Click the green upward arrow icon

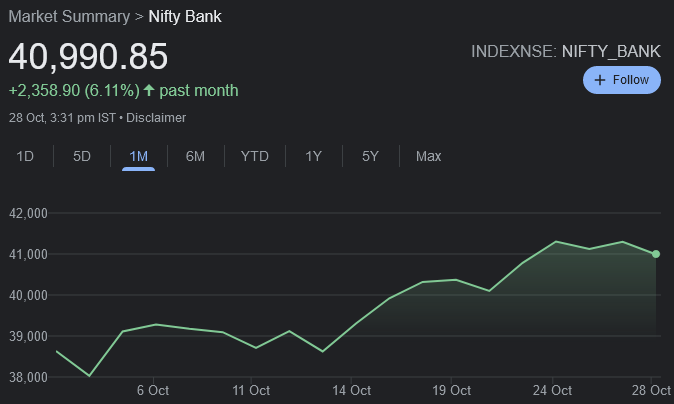pyautogui.click(x=149, y=91)
